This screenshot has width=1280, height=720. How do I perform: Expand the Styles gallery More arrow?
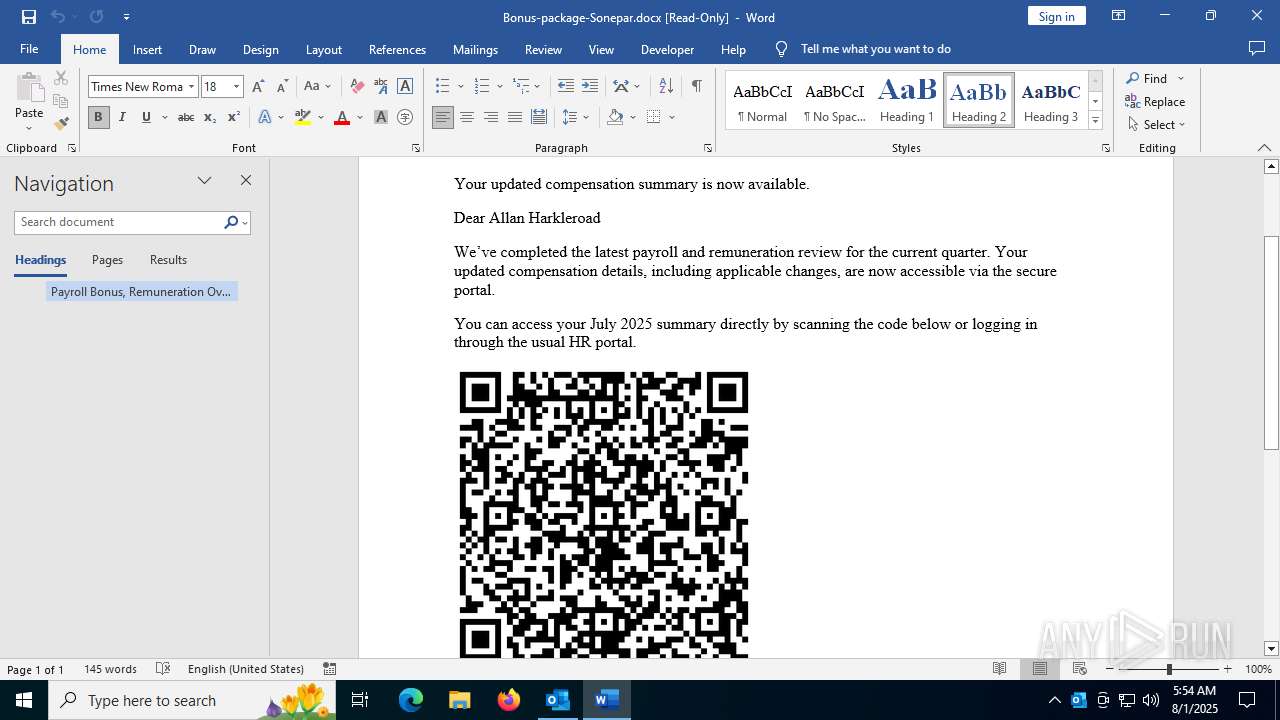pyautogui.click(x=1096, y=121)
